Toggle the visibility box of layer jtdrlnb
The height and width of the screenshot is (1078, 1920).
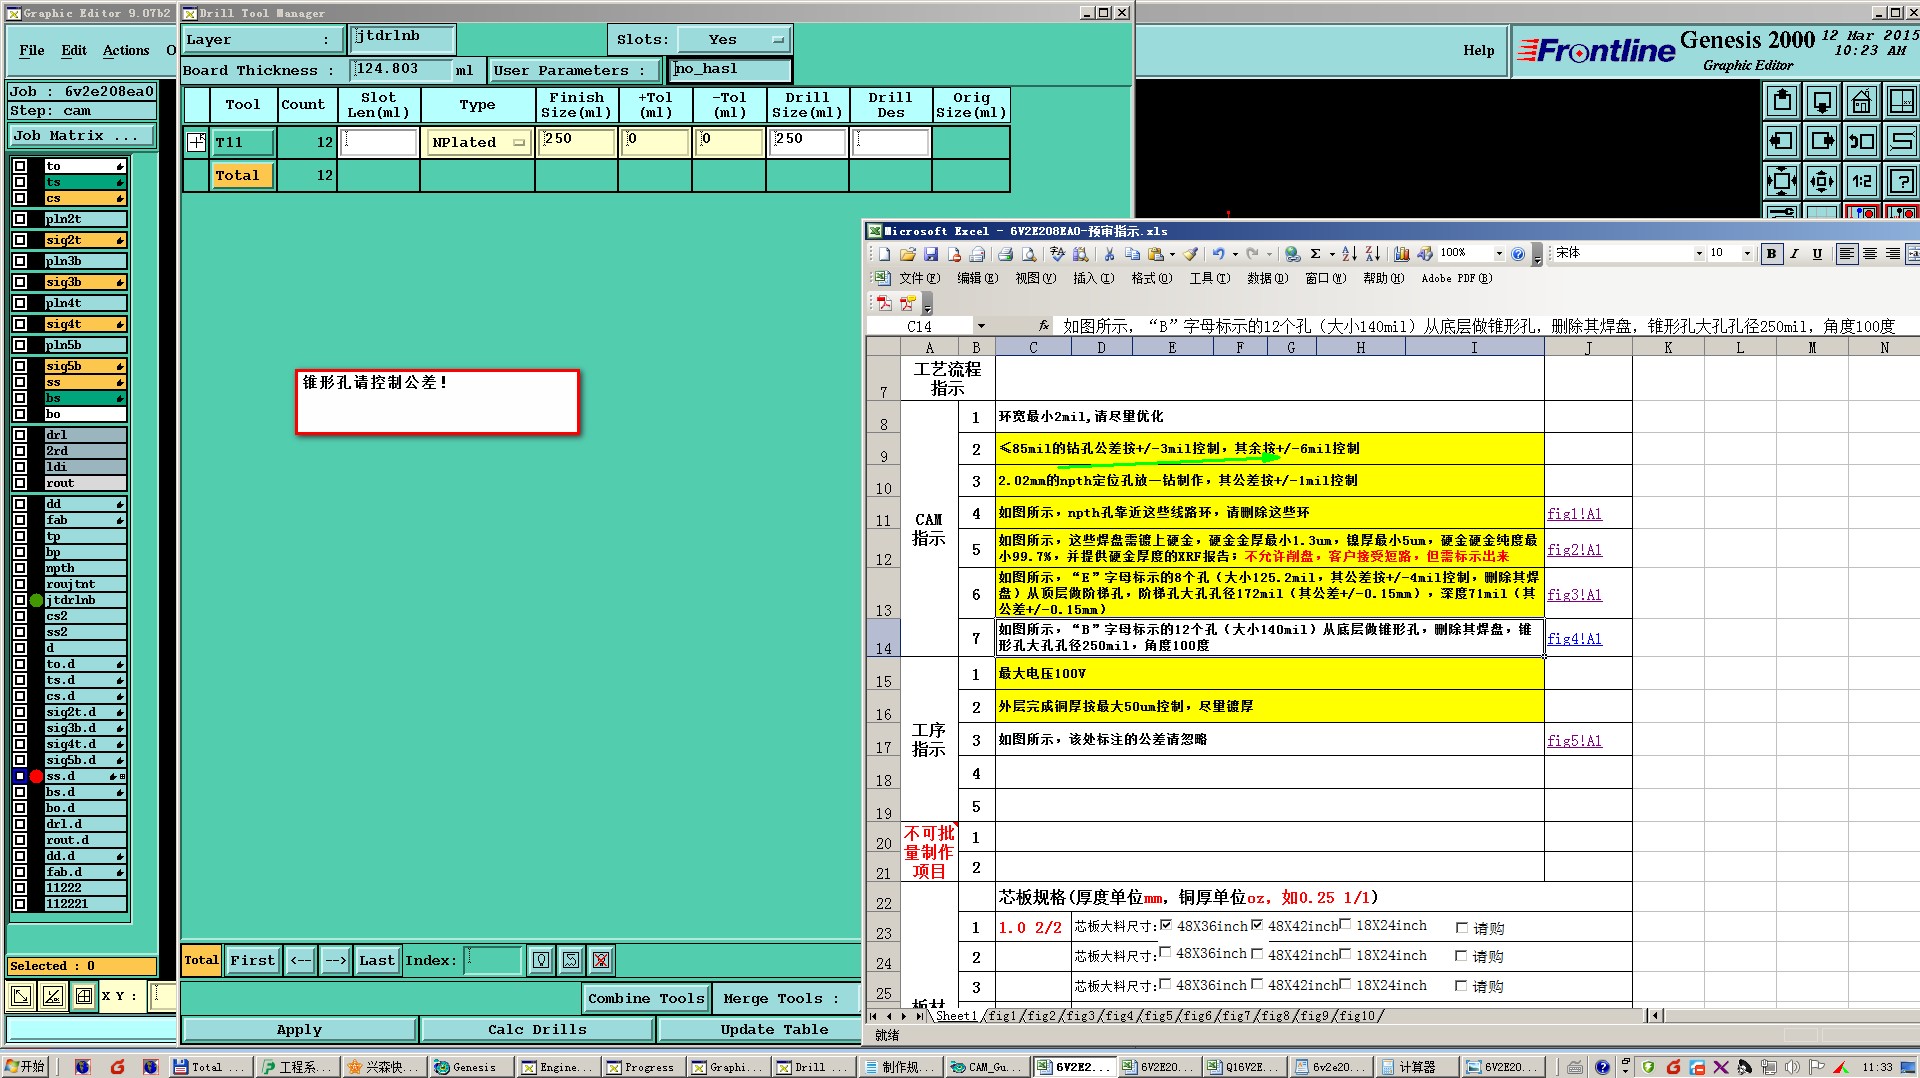(x=20, y=600)
